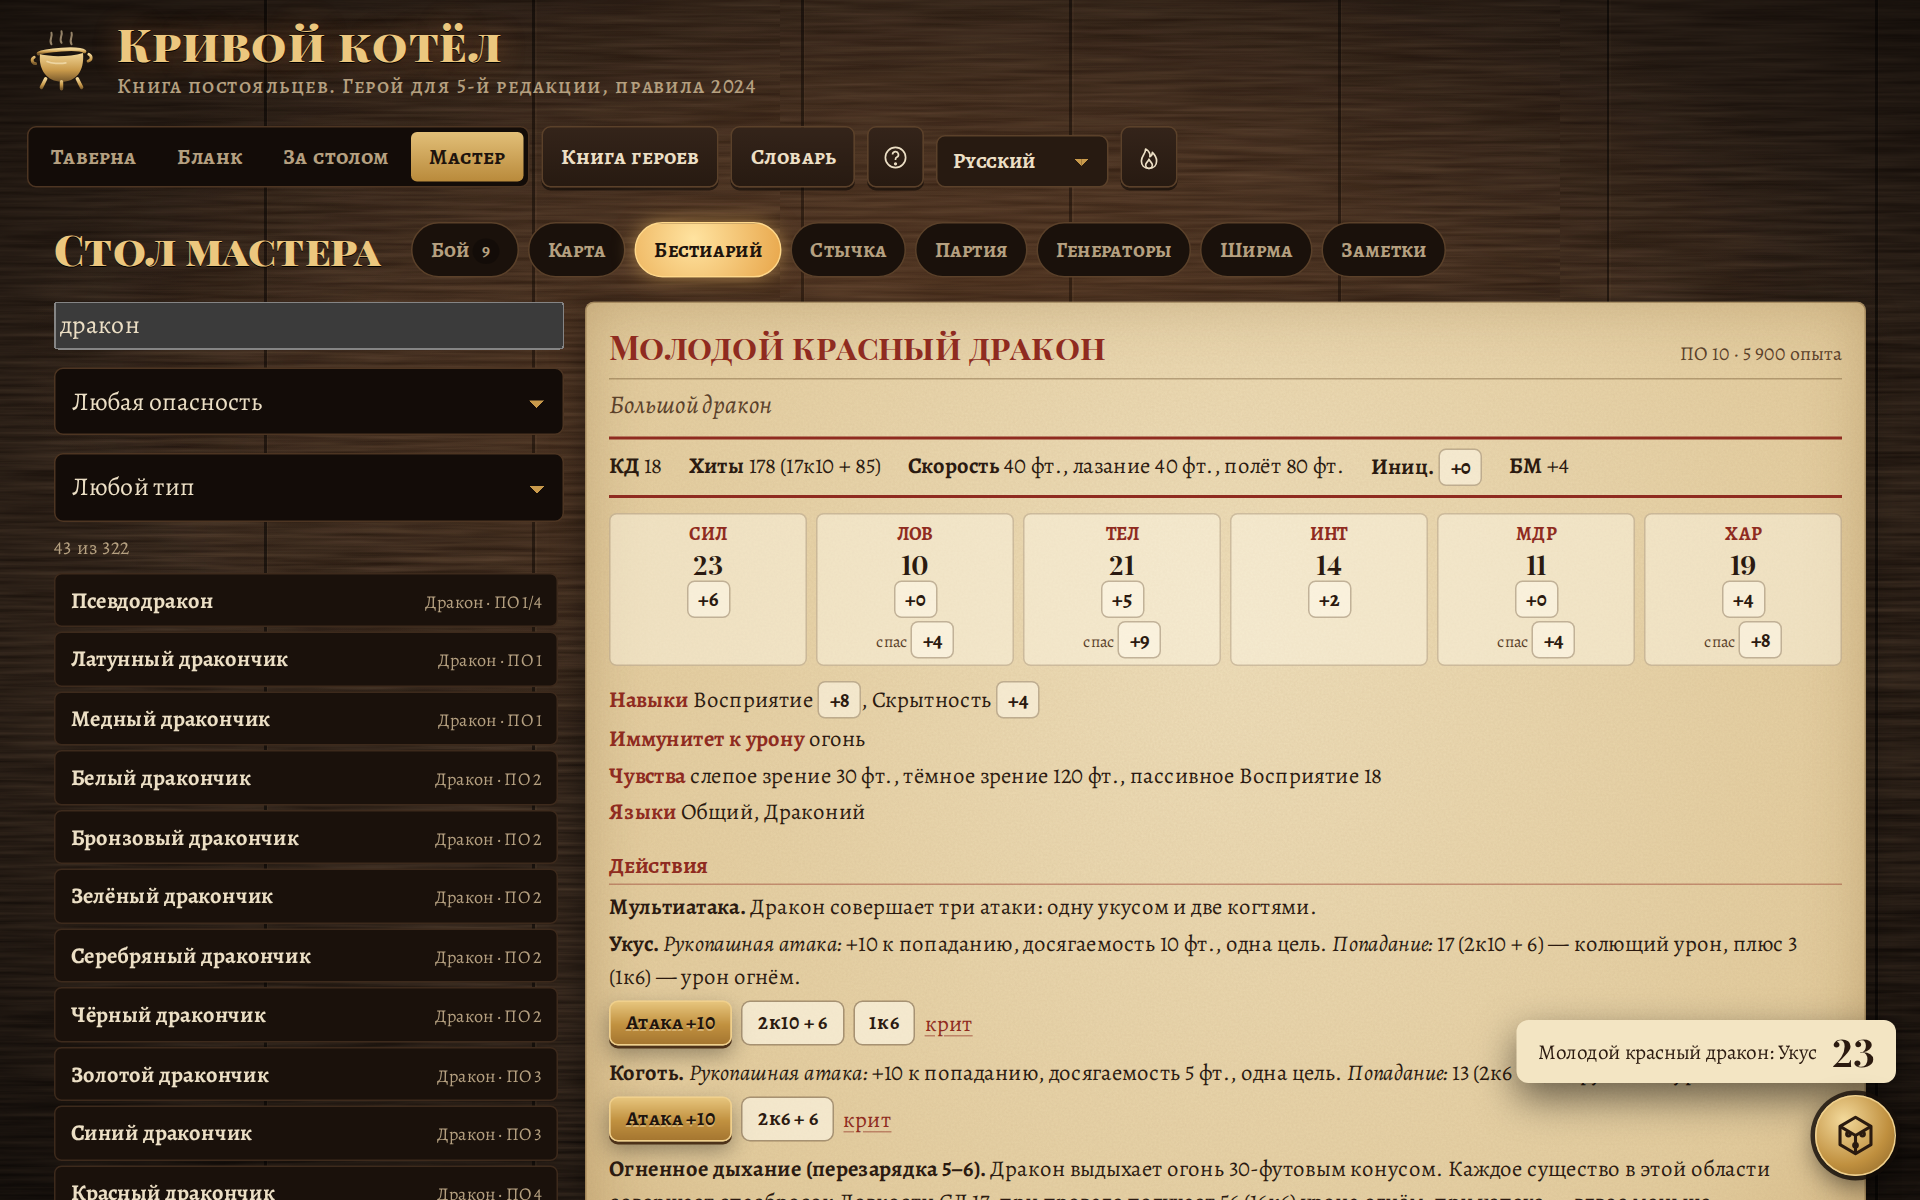Roll the СИЛ +6 modifier
The width and height of the screenshot is (1920, 1200).
point(708,600)
